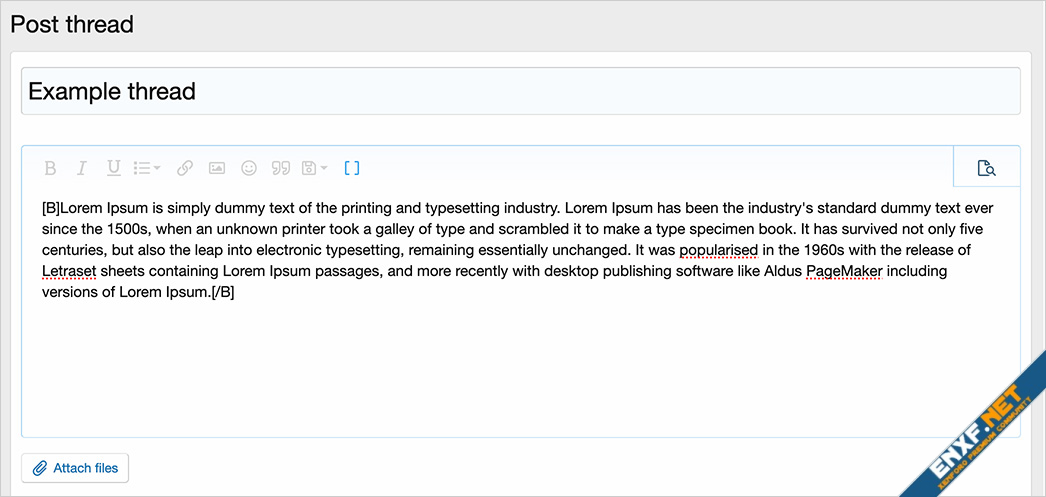Click the Insert quote icon
This screenshot has height=497, width=1046.
click(x=281, y=168)
